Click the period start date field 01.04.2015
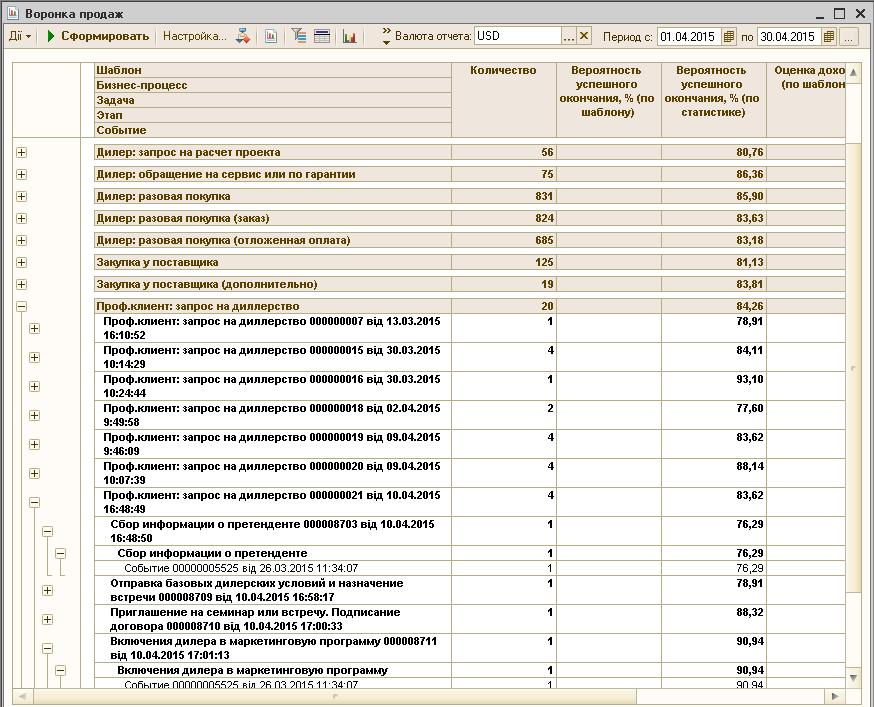Screen dimensions: 874x707 pyautogui.click(x=689, y=37)
